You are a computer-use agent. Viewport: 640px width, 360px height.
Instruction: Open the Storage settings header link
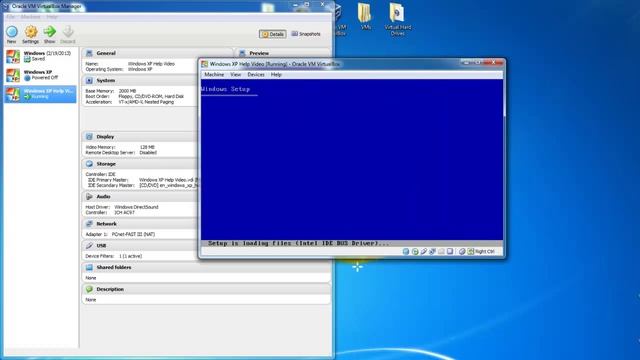pyautogui.click(x=106, y=164)
